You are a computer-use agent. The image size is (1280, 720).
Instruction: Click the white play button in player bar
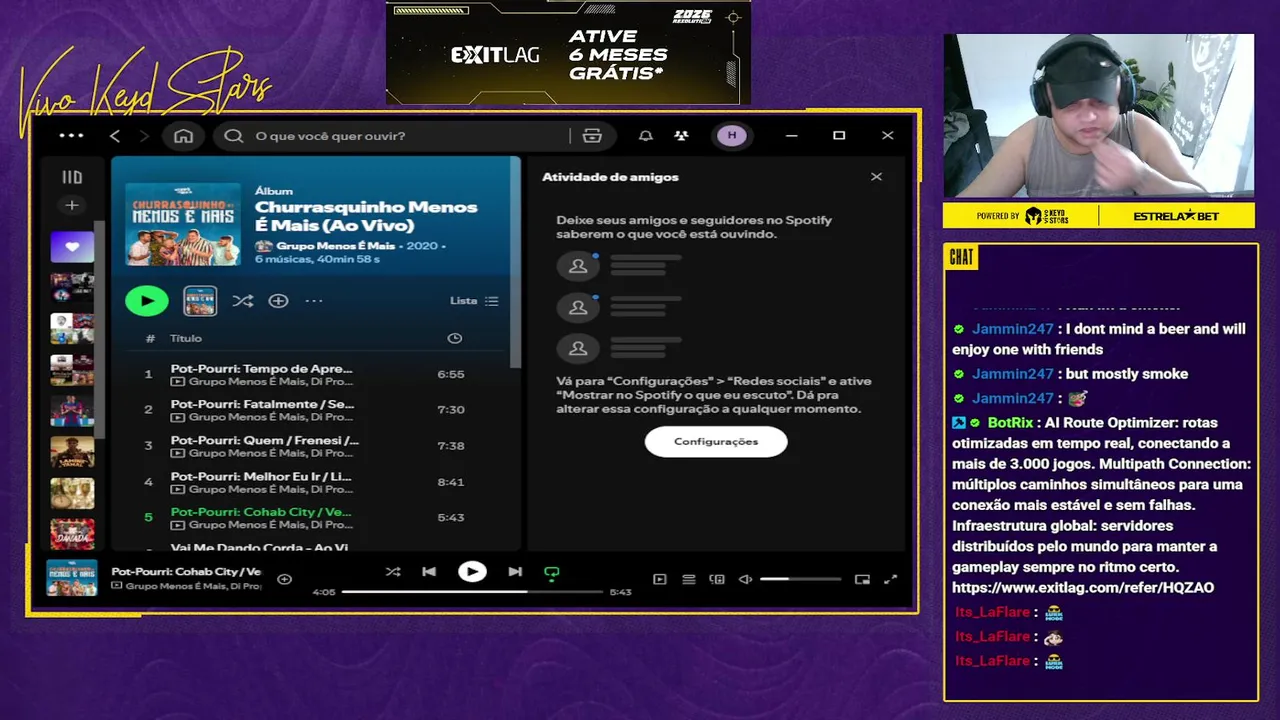click(472, 572)
